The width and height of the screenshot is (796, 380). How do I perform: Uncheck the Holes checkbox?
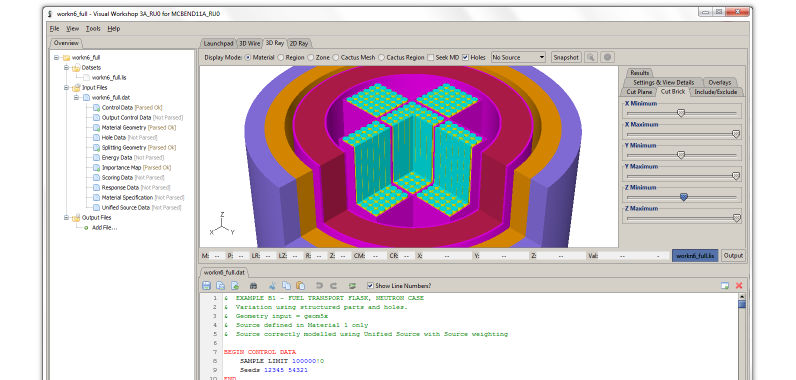point(466,58)
